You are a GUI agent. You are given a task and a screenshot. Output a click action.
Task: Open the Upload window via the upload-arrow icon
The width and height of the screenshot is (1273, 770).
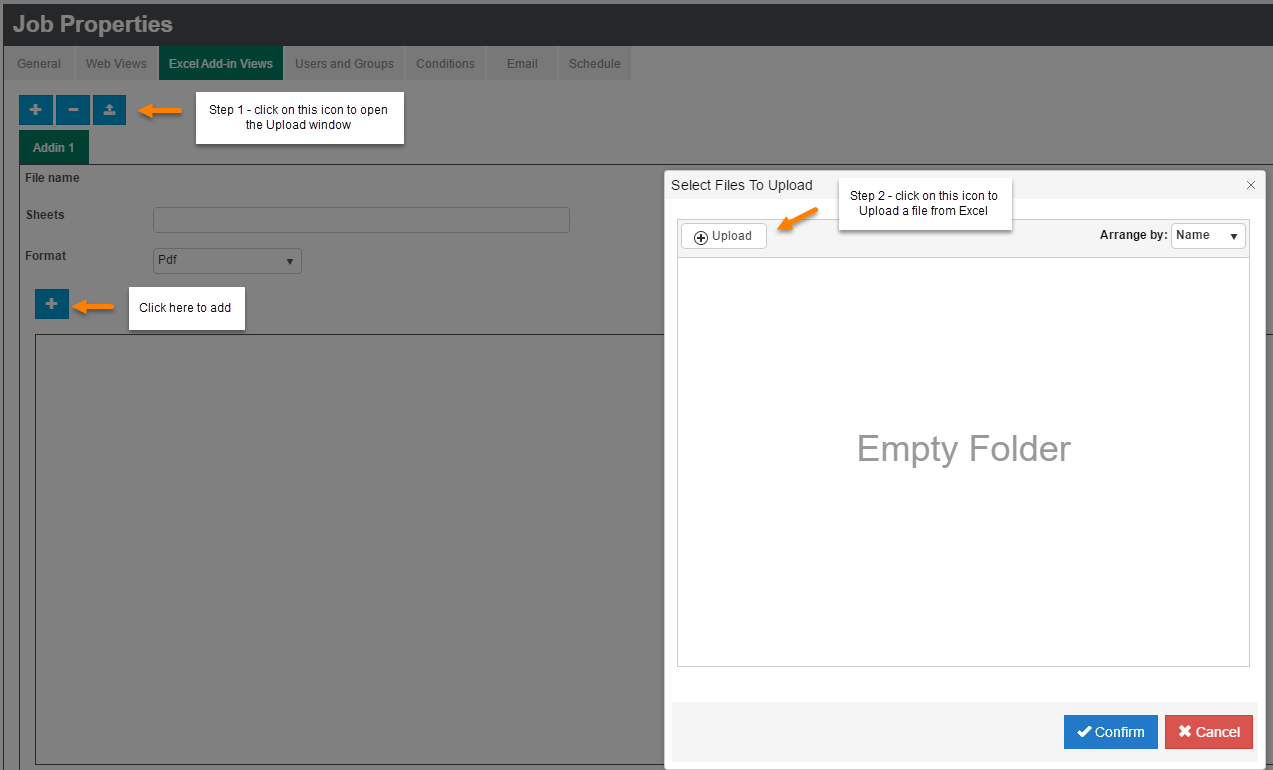coord(110,110)
